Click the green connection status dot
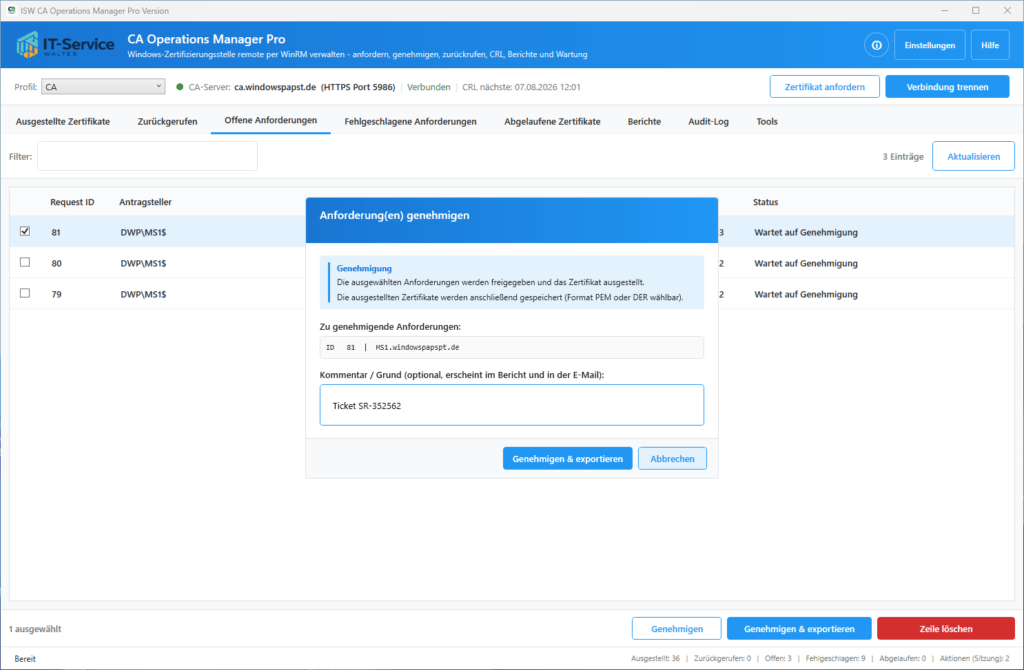This screenshot has height=670, width=1024. pyautogui.click(x=180, y=87)
